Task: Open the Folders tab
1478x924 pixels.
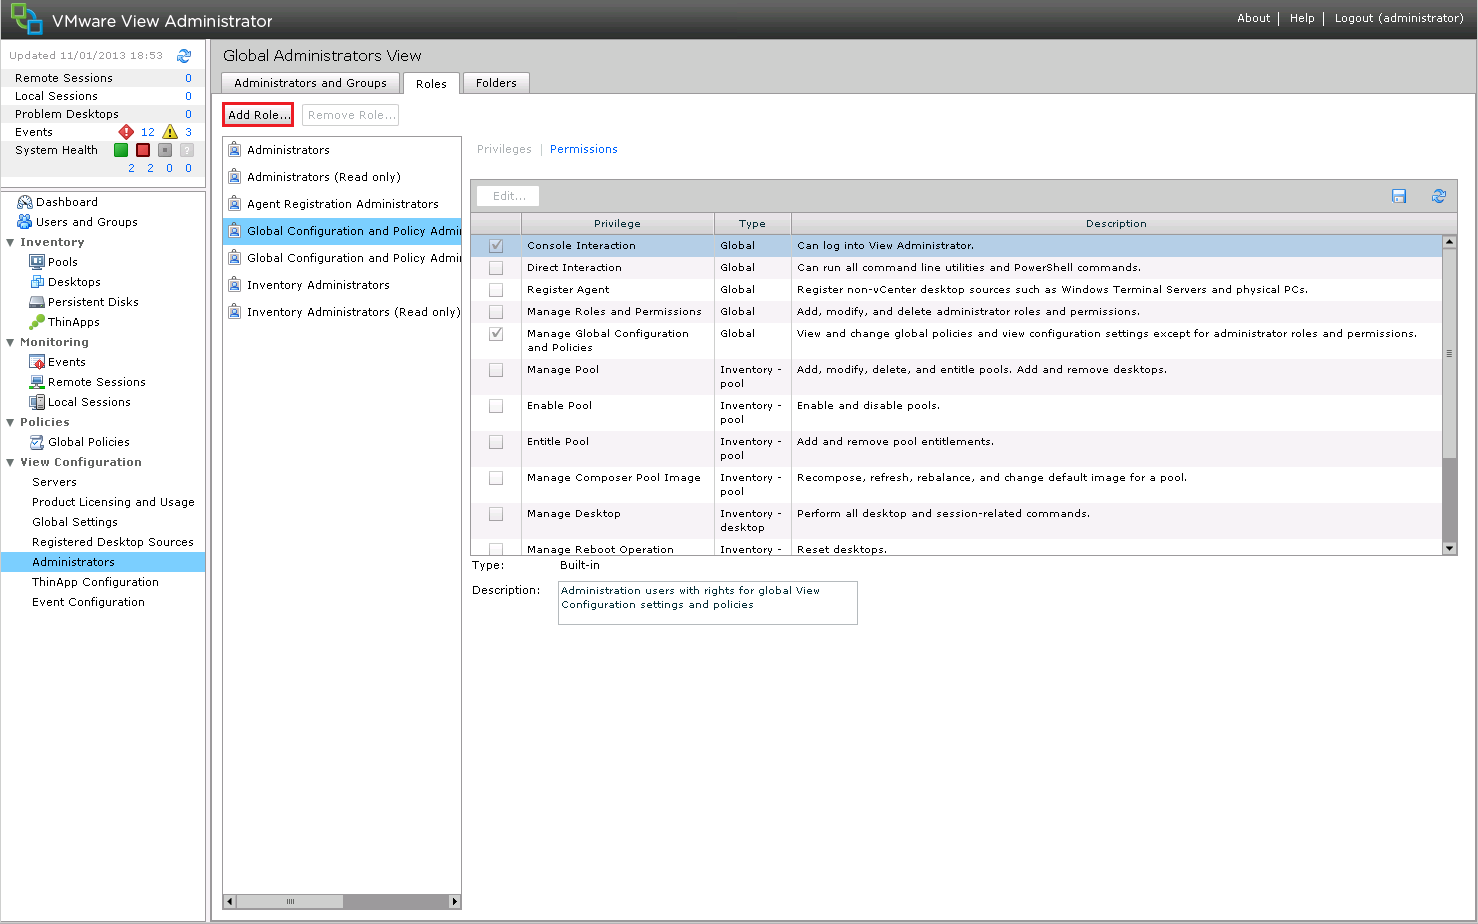Action: coord(496,83)
